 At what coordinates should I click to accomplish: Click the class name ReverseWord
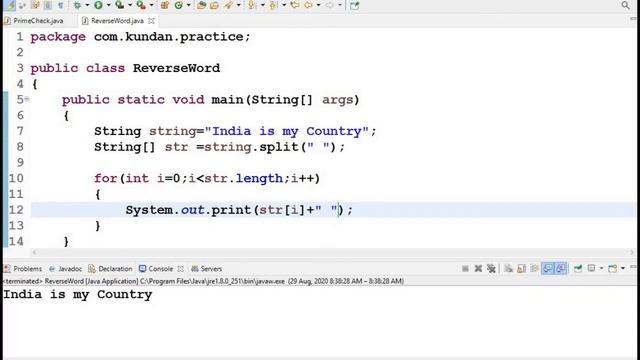click(x=176, y=68)
